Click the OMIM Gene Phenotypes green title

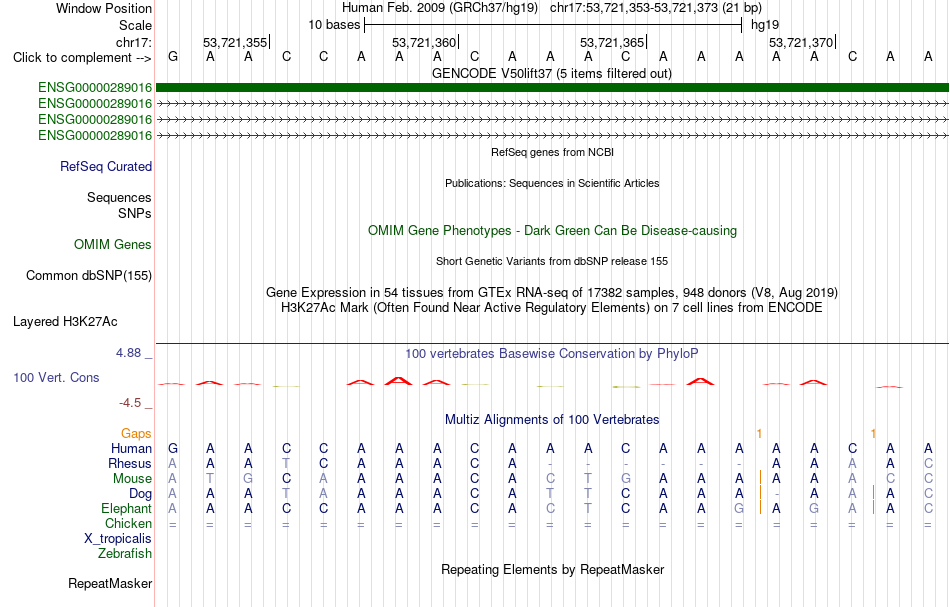tap(553, 230)
